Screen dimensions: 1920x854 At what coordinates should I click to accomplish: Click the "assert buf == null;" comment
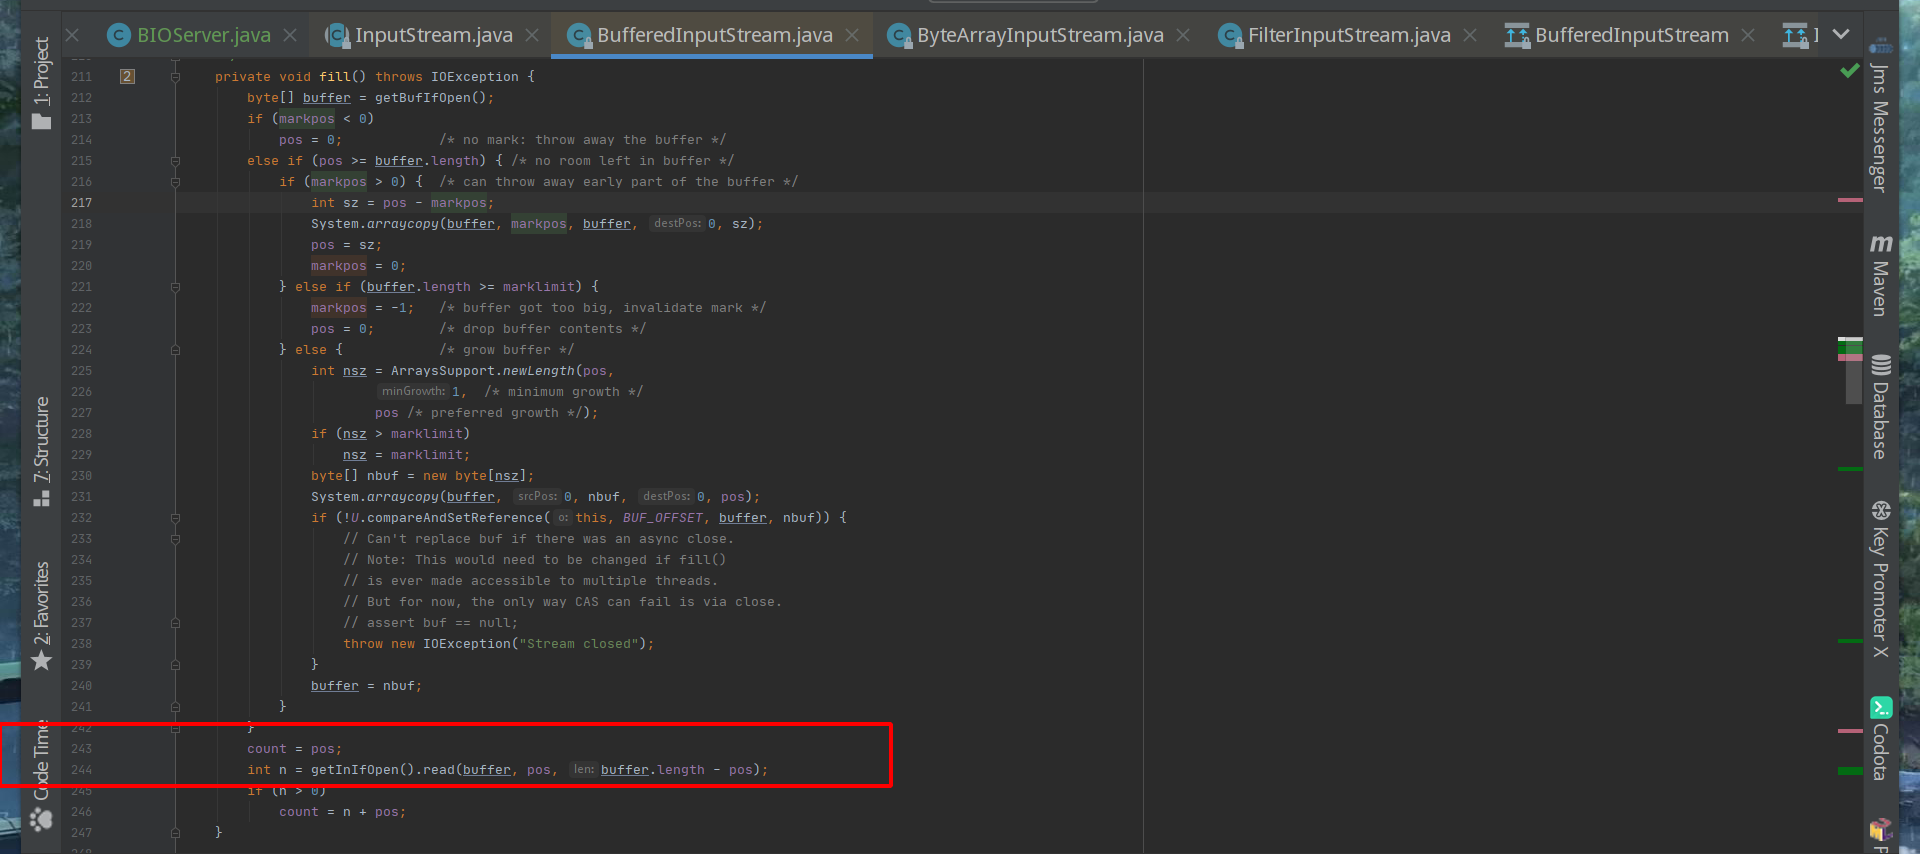point(430,623)
